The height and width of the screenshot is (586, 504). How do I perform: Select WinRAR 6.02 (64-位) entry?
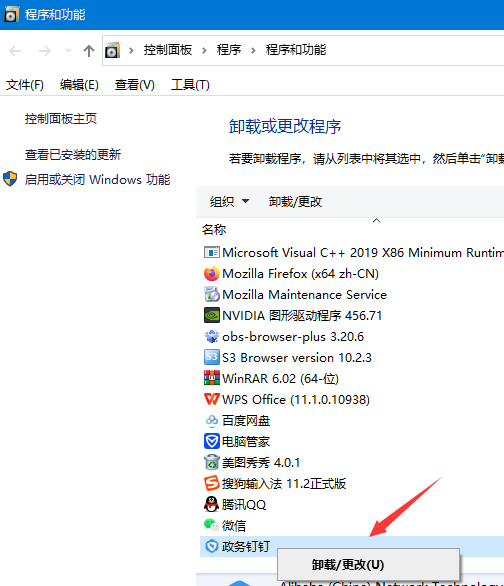point(281,378)
